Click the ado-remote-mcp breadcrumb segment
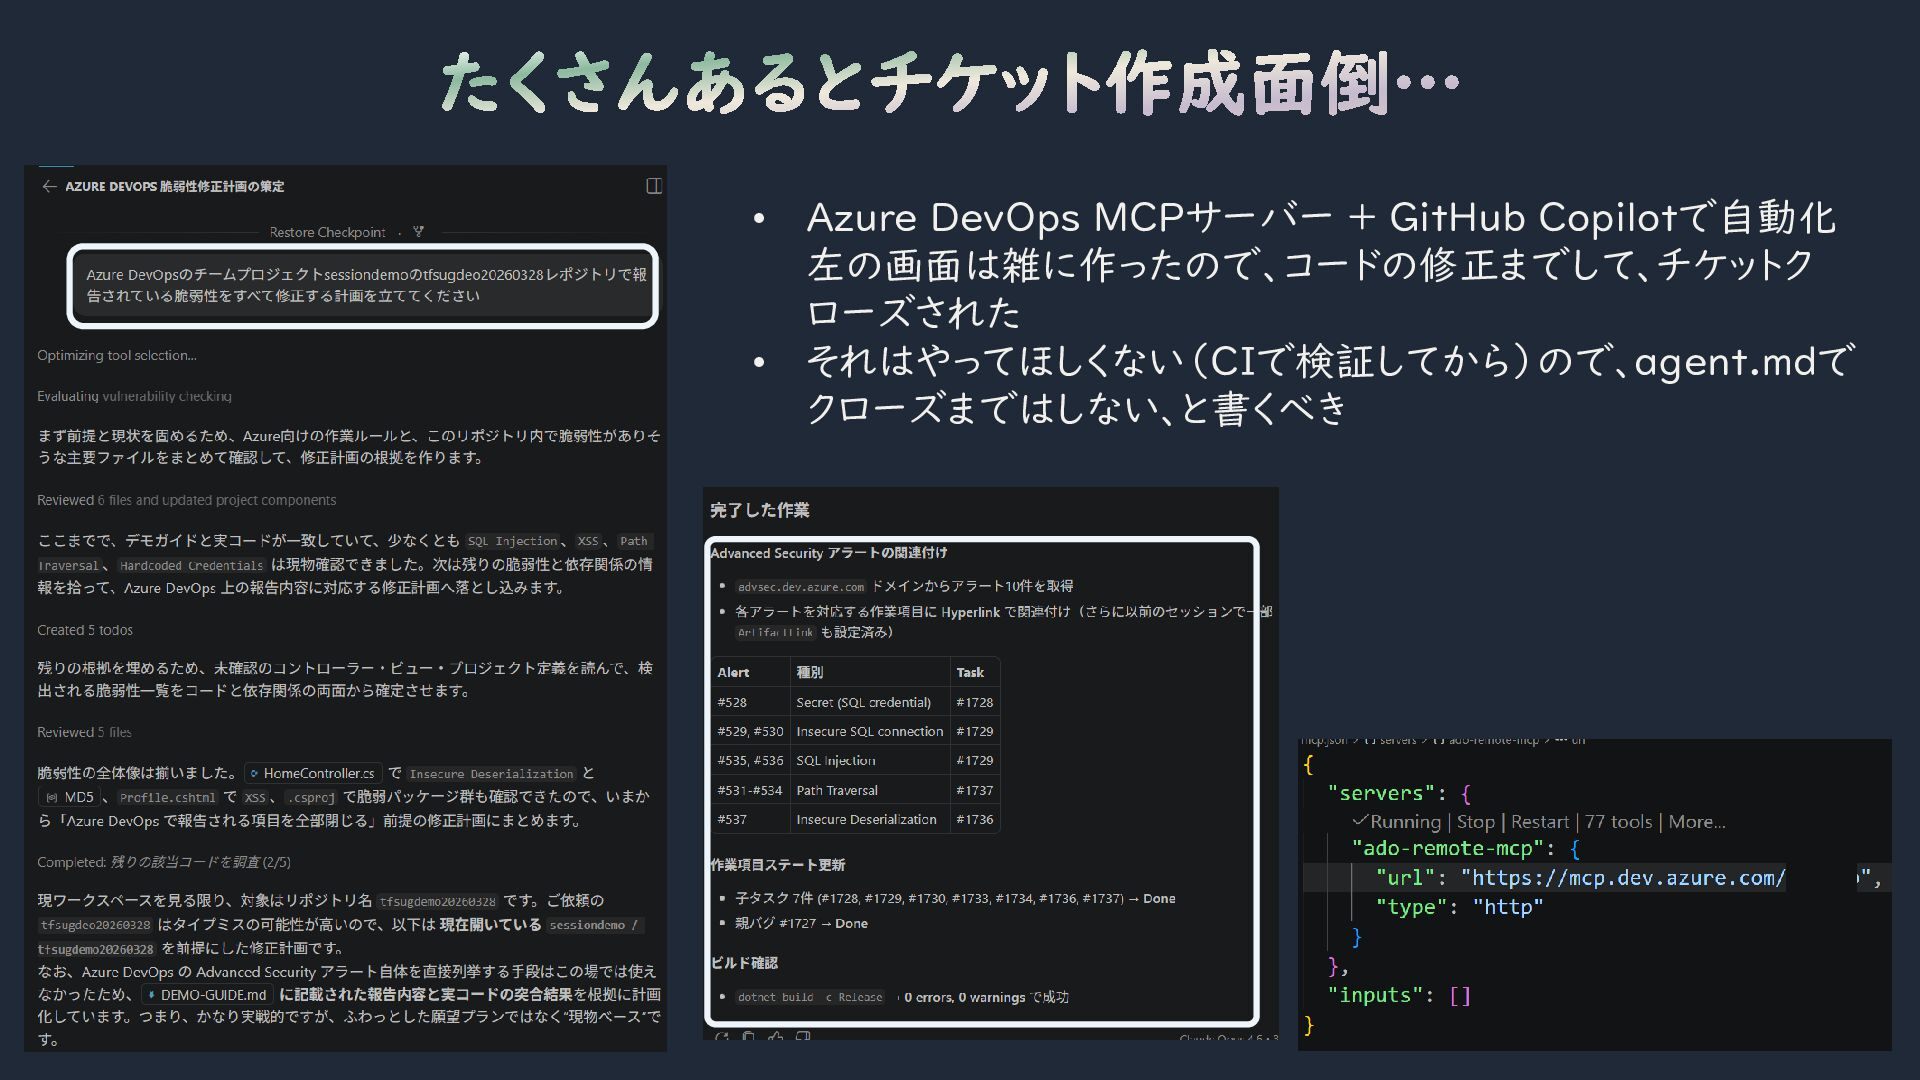The image size is (1920, 1080). pos(1492,741)
